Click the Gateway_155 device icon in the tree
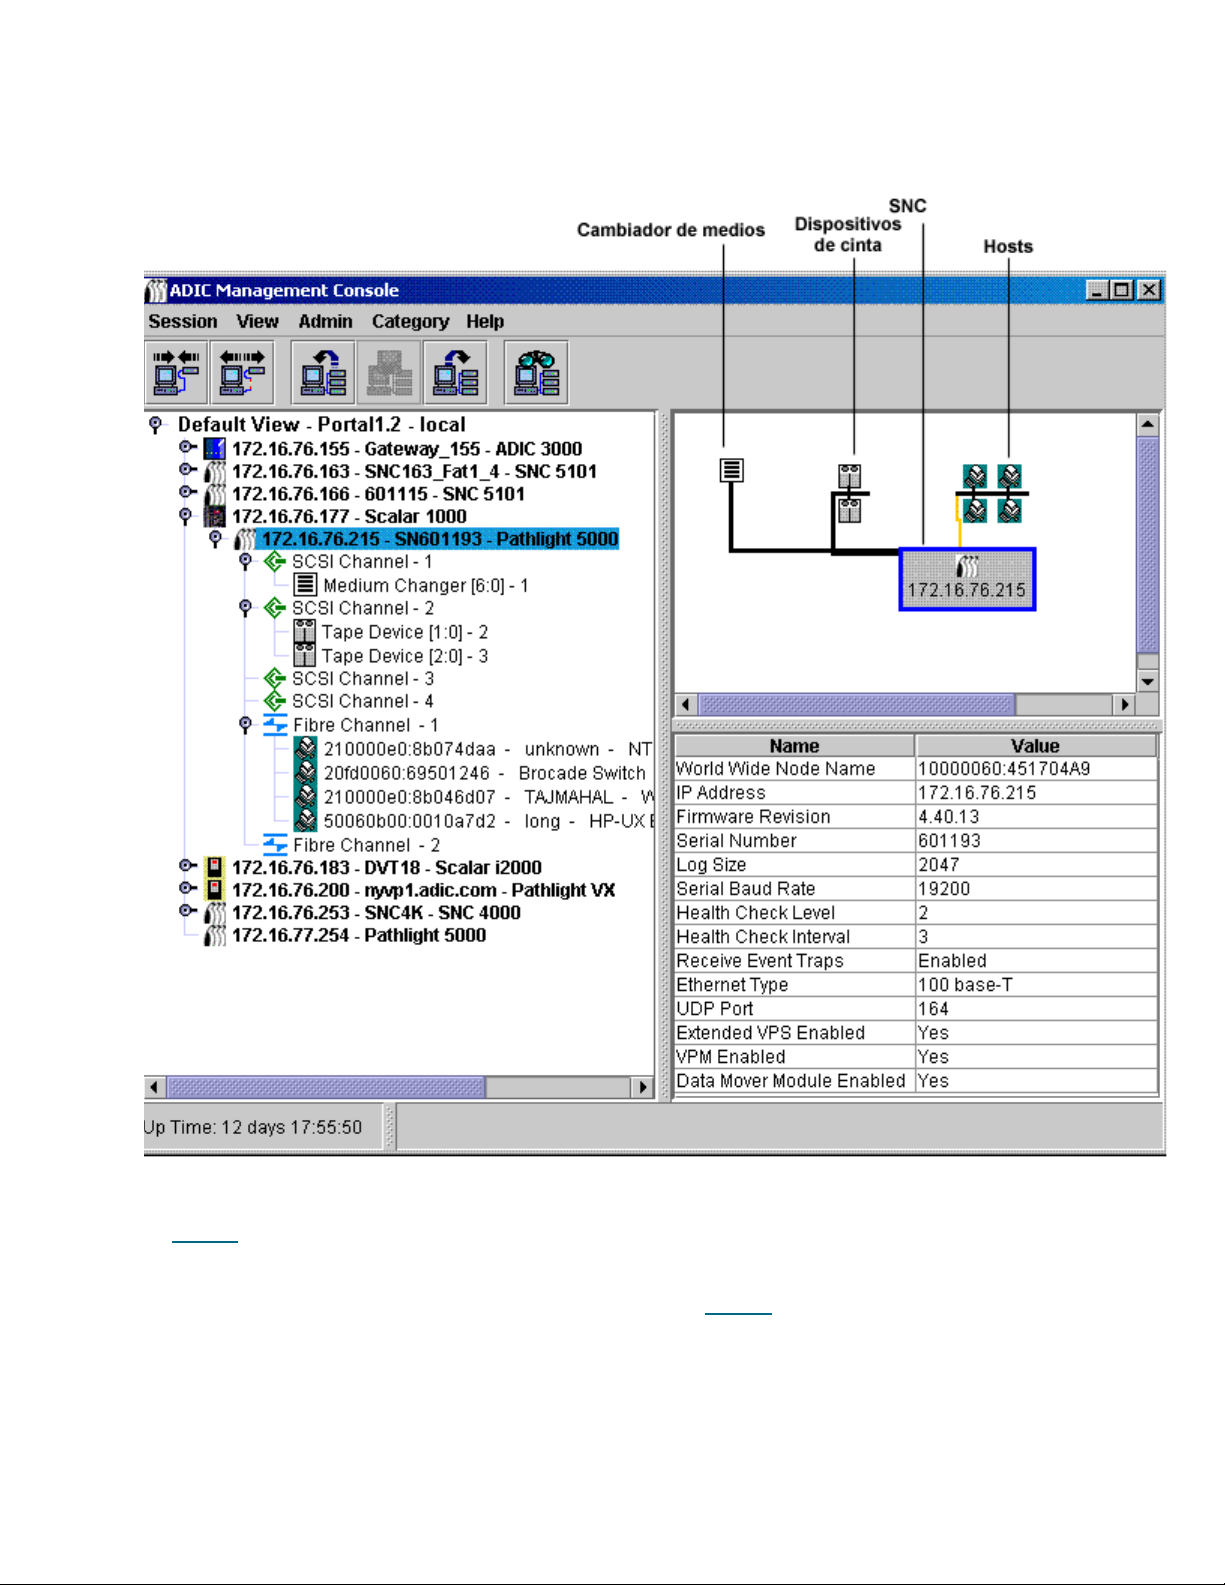Screen dimensions: 1225x1585 214,448
